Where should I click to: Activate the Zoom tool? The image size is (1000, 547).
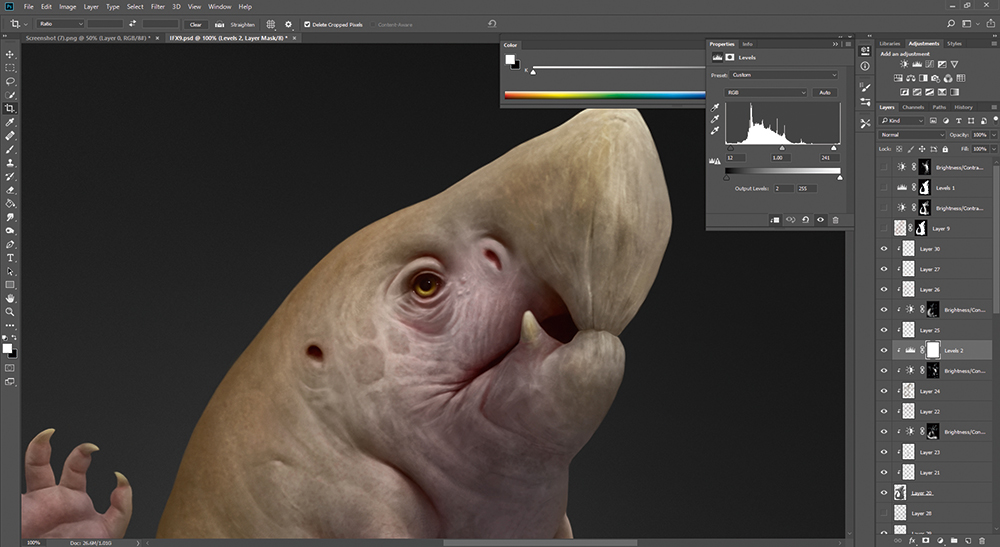coord(10,312)
